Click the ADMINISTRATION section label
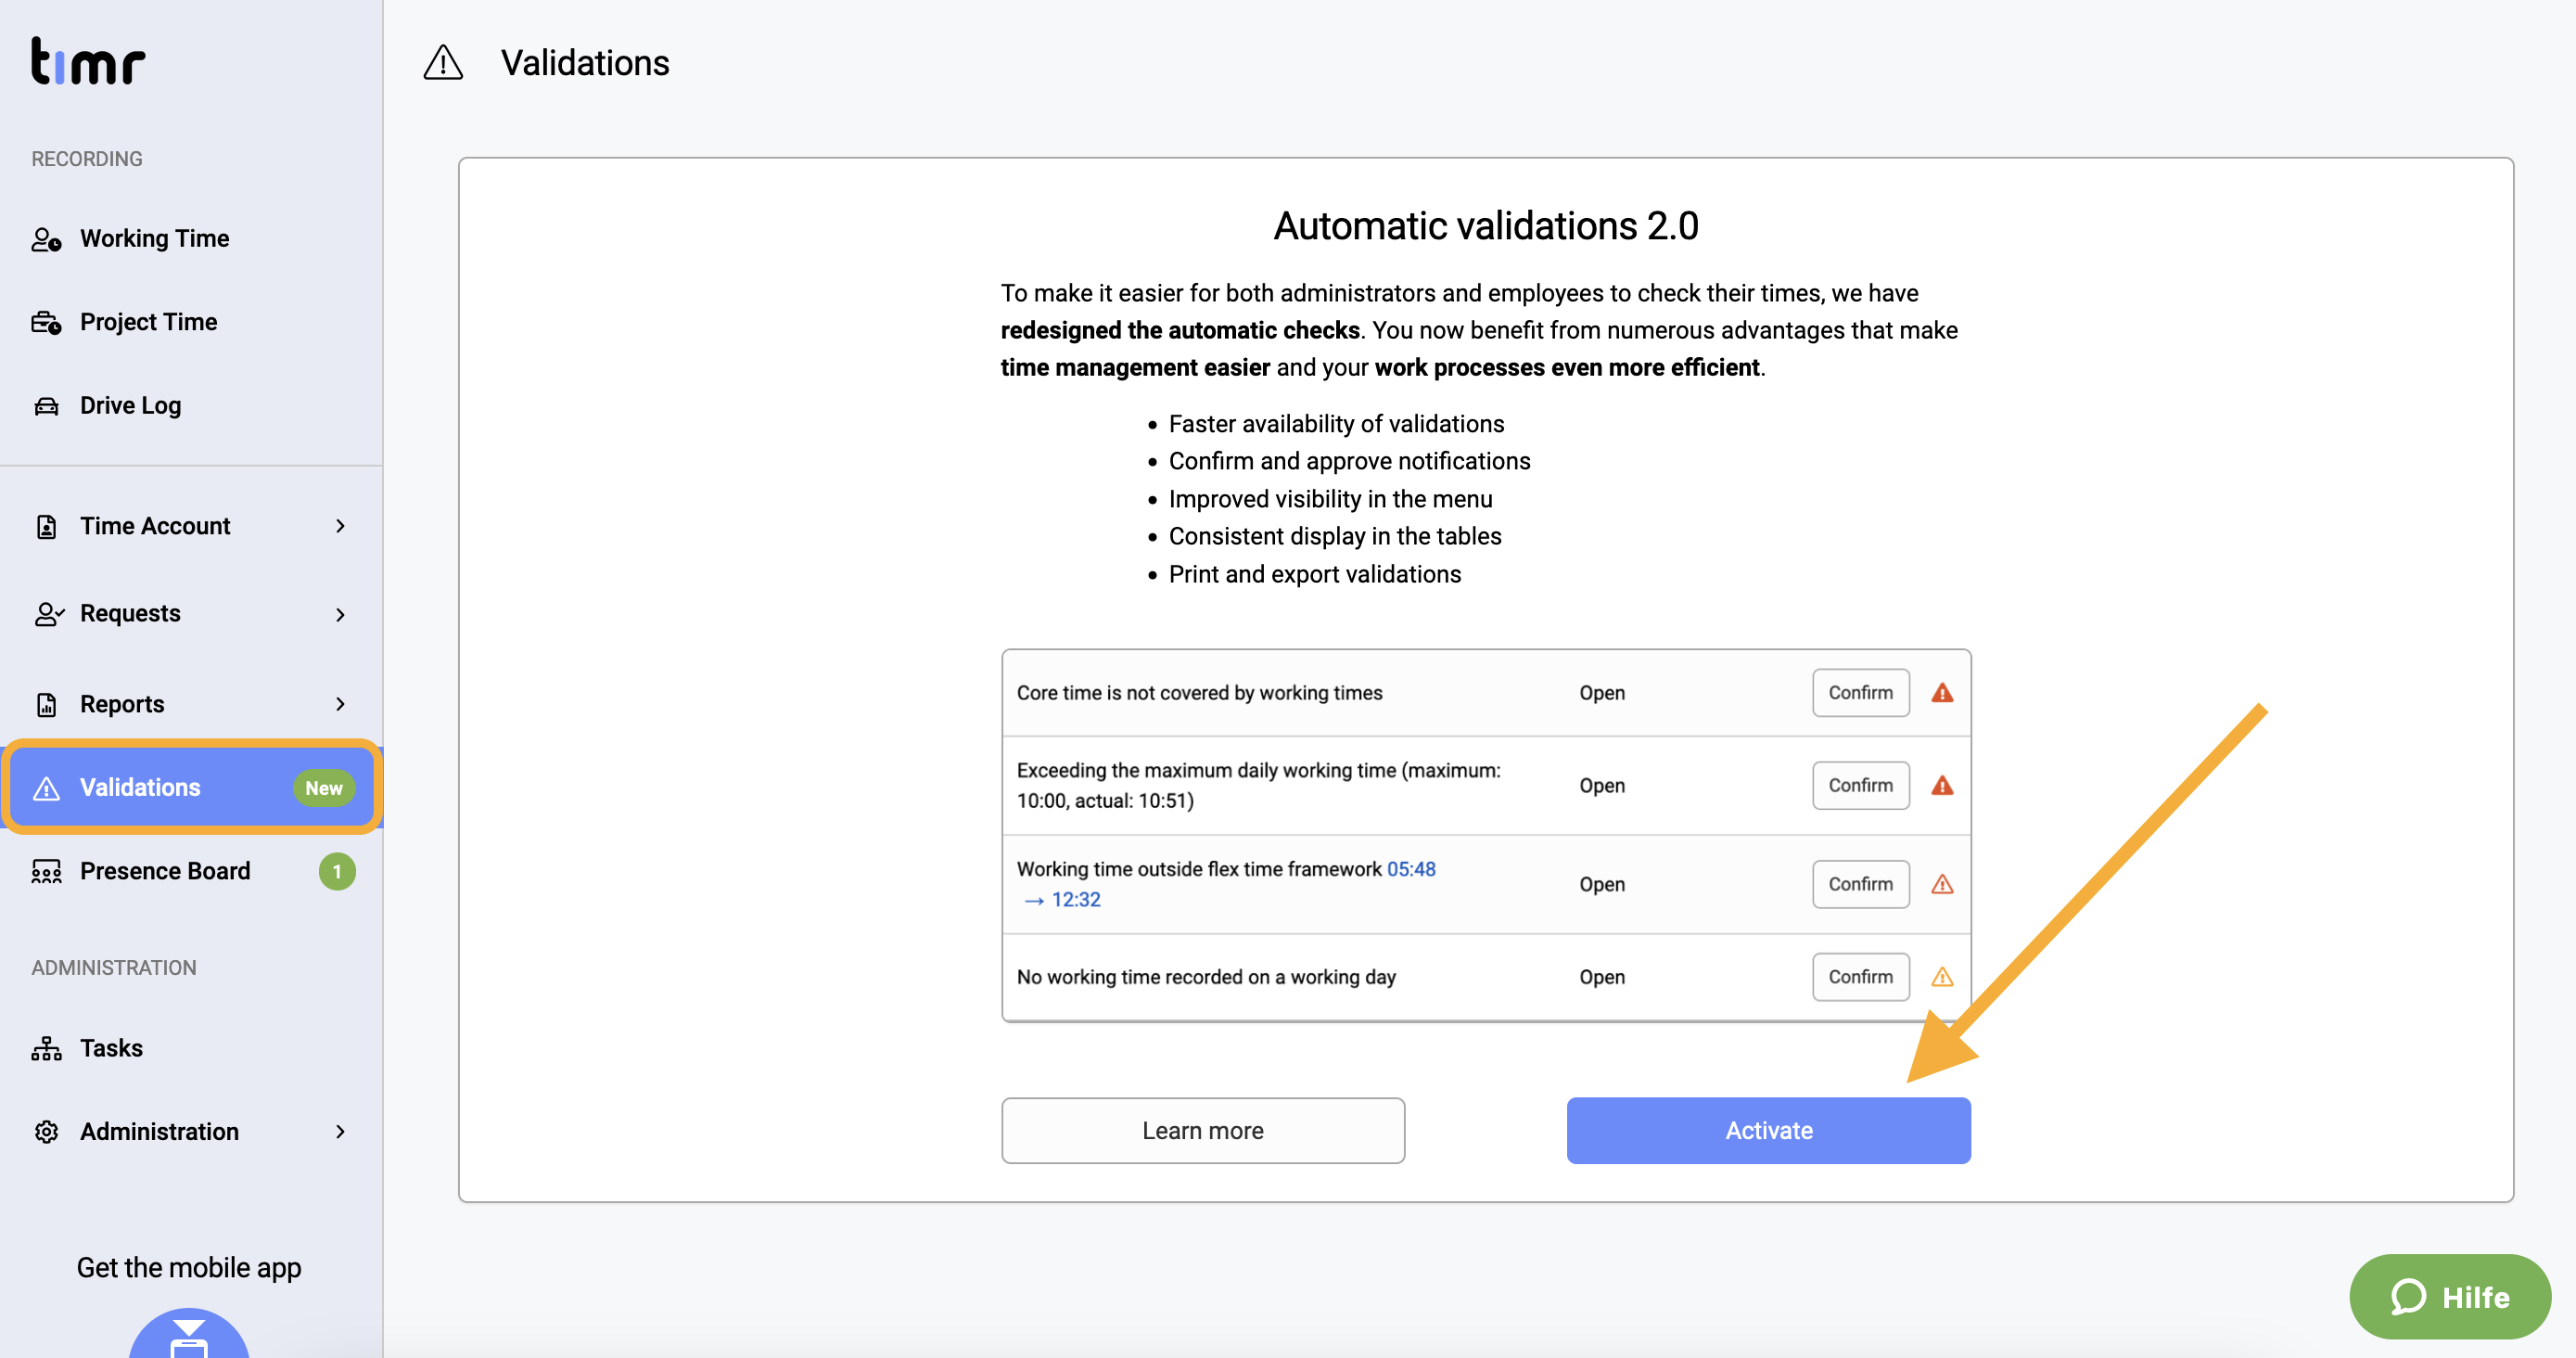Image resolution: width=2576 pixels, height=1358 pixels. (x=114, y=968)
